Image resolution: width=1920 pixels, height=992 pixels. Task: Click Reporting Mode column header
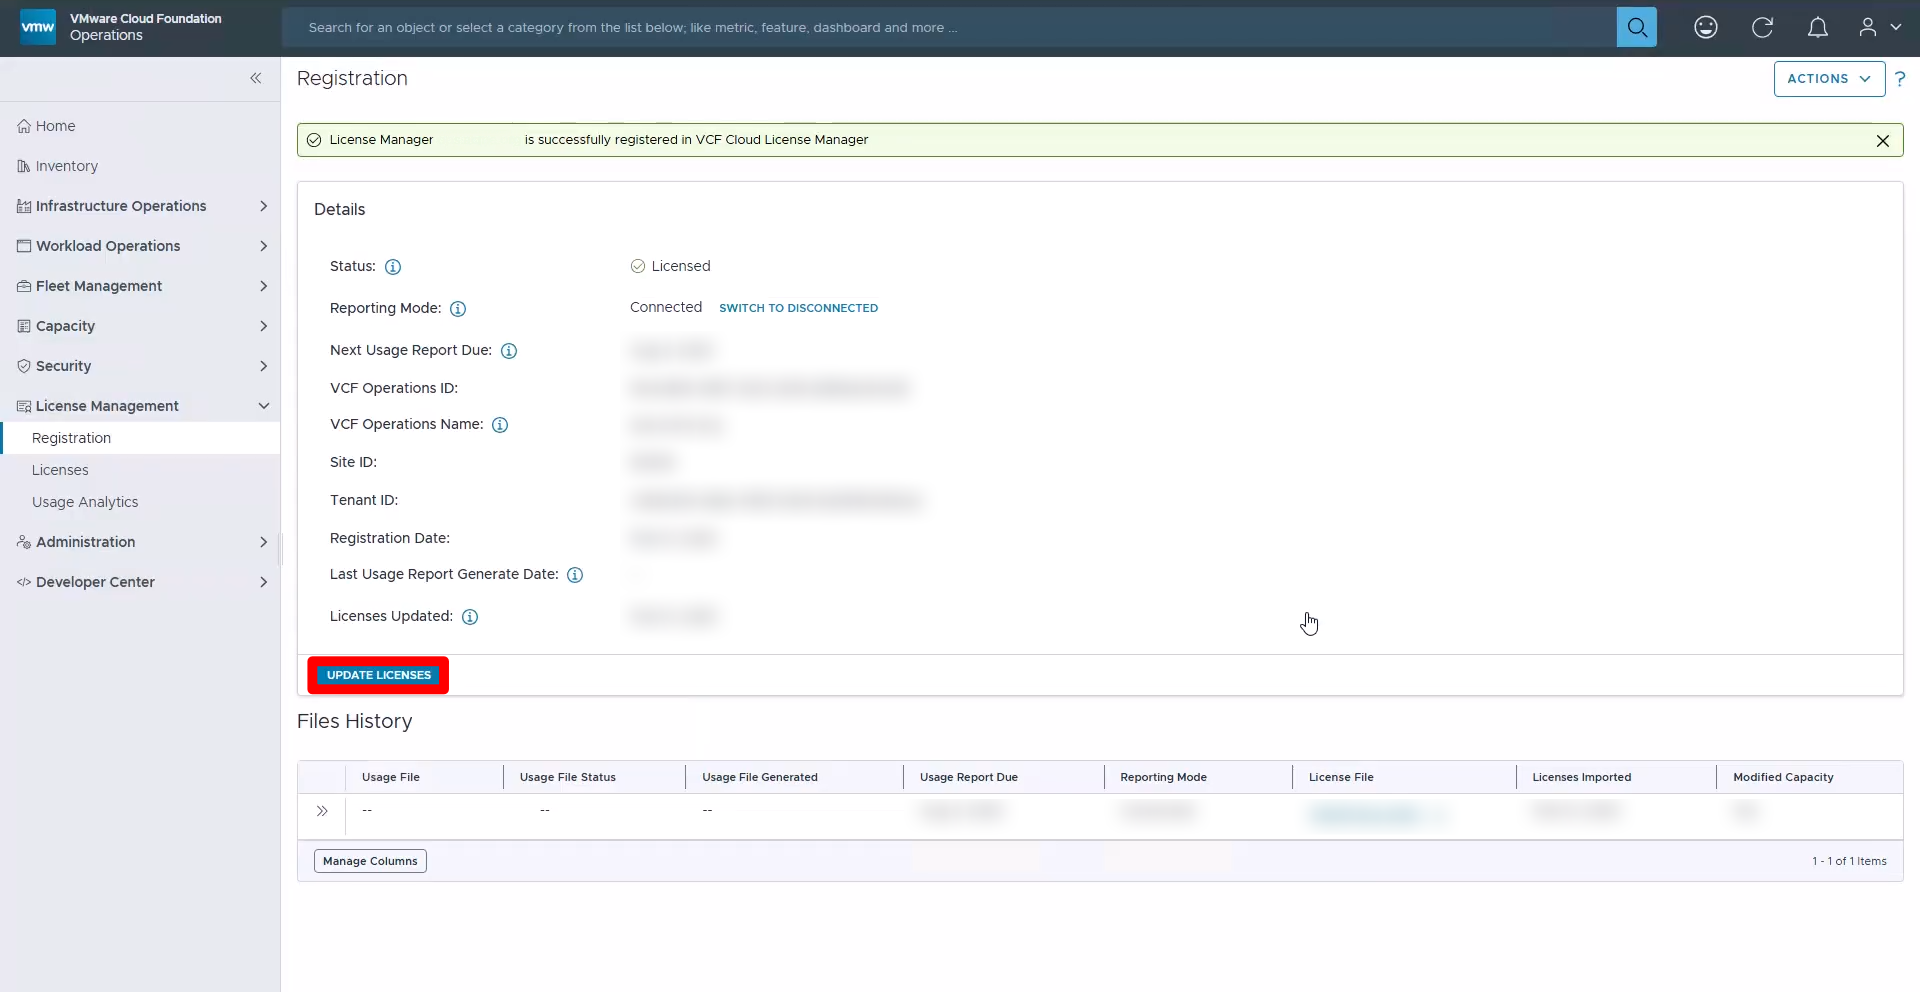[x=1163, y=777]
